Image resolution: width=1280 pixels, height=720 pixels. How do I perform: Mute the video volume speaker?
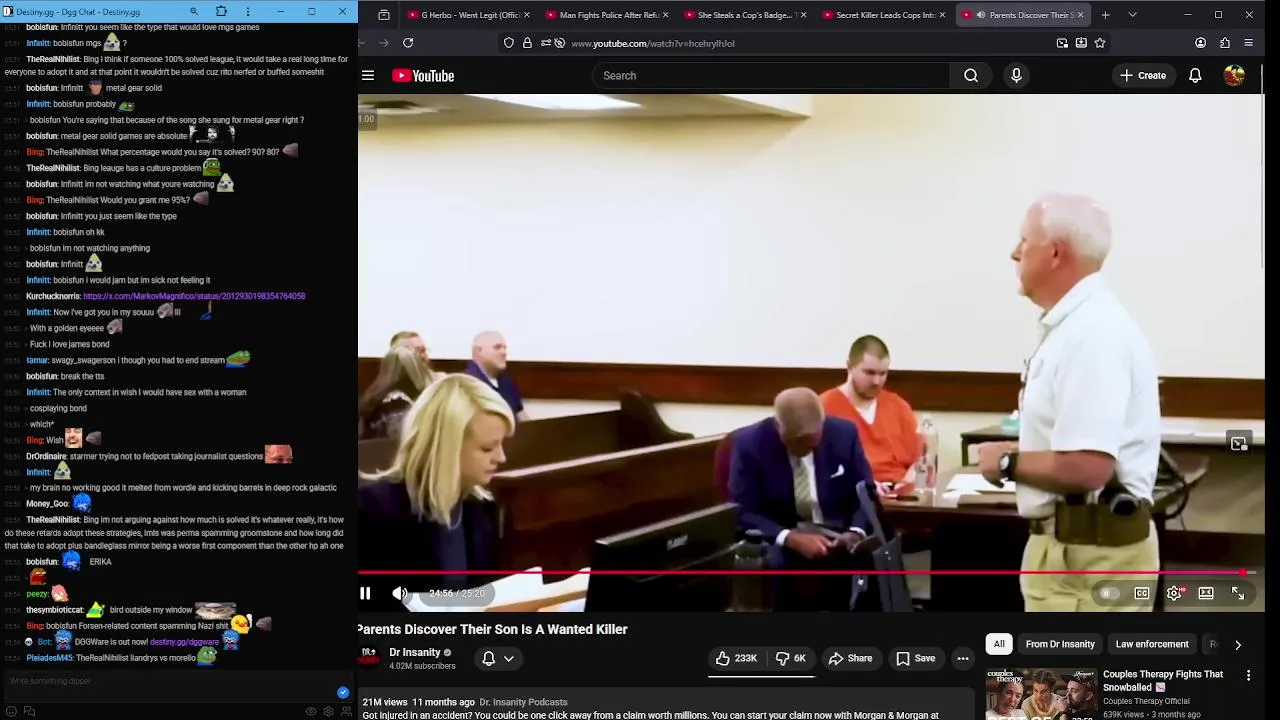point(400,594)
